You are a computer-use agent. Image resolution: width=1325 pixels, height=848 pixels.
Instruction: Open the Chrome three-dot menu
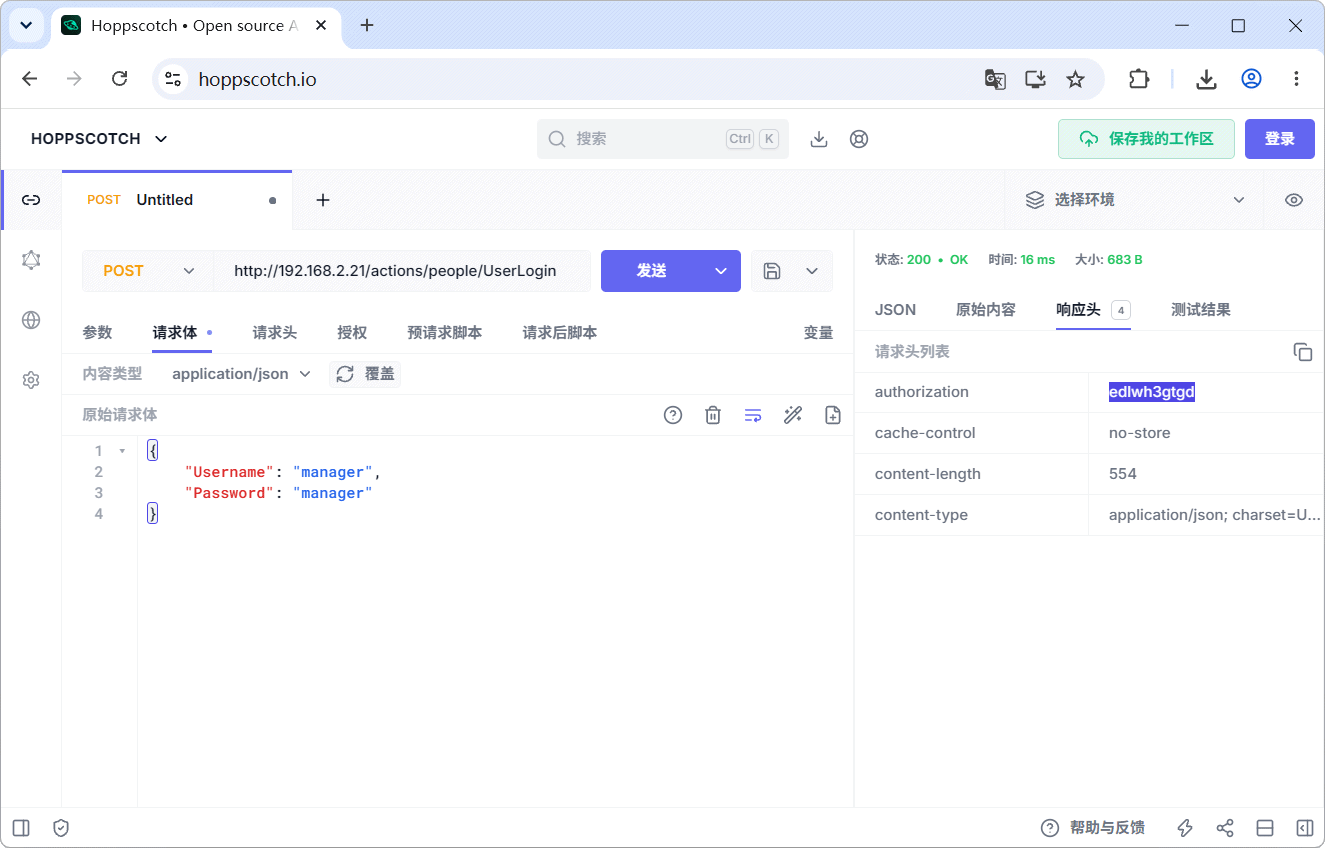pyautogui.click(x=1296, y=79)
